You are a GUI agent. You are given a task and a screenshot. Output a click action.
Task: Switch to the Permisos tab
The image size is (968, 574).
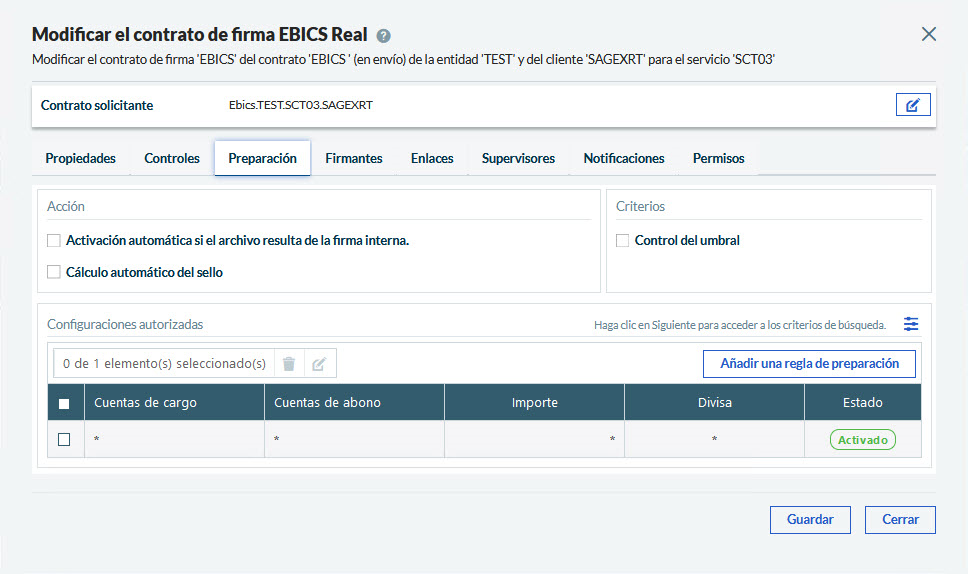click(x=718, y=158)
